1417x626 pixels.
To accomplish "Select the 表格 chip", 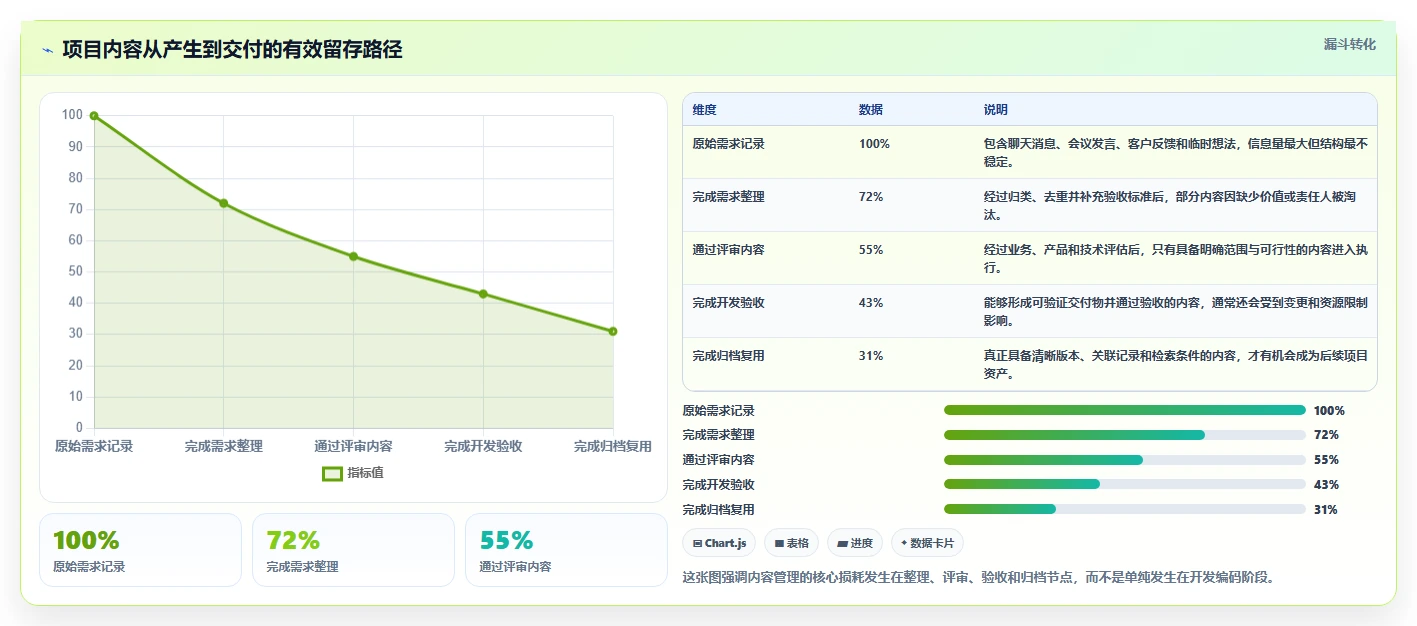I will (x=792, y=543).
